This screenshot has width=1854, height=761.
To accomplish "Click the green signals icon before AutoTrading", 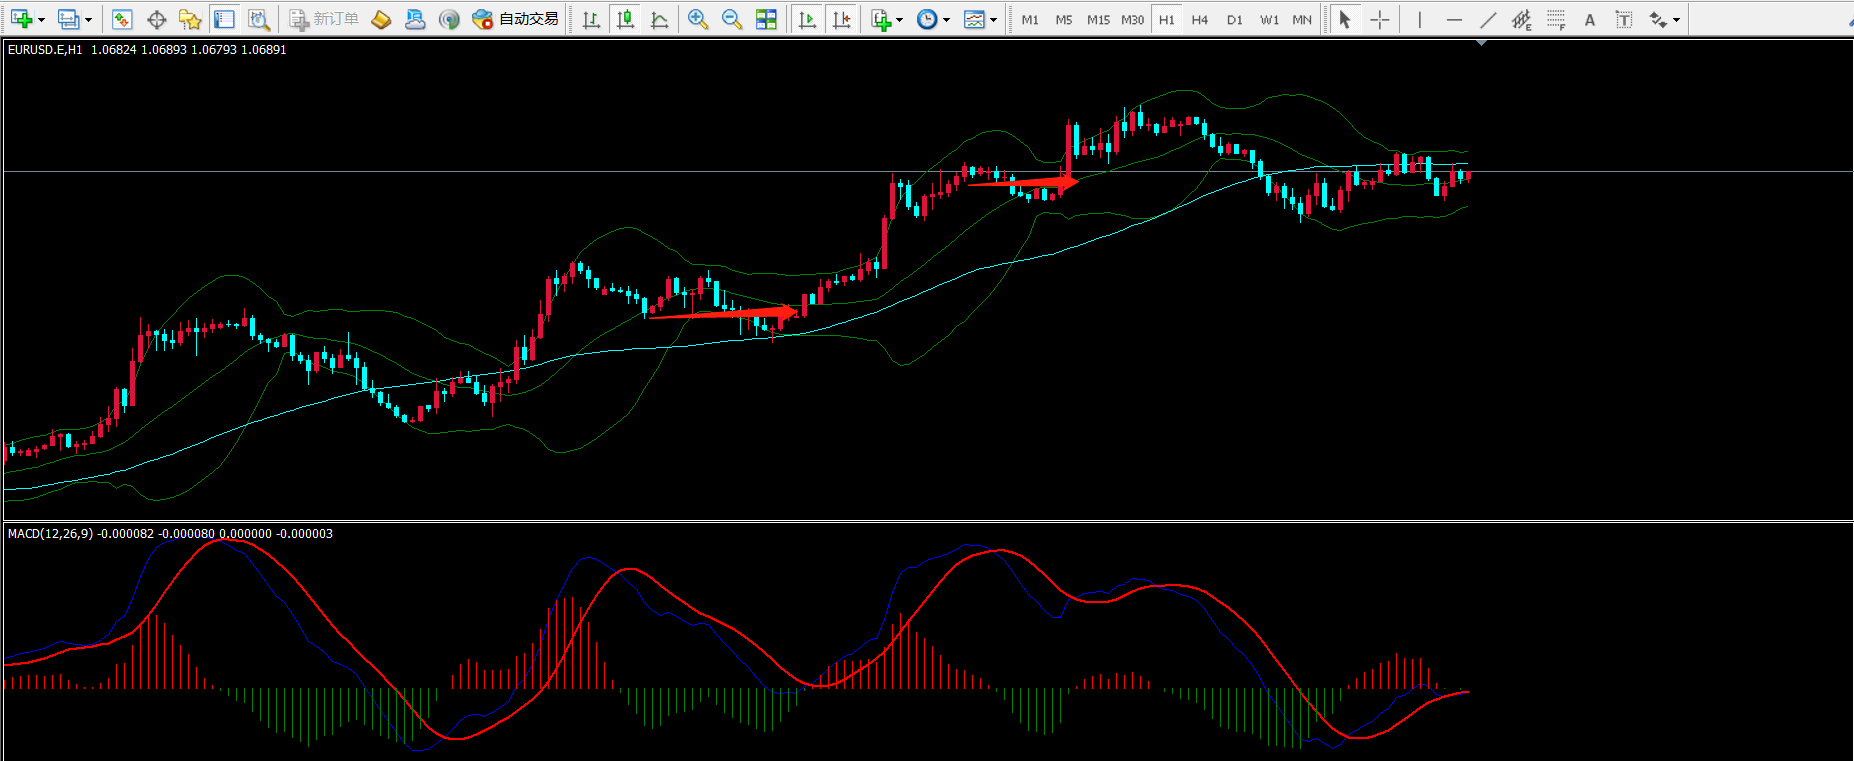I will click(x=450, y=19).
